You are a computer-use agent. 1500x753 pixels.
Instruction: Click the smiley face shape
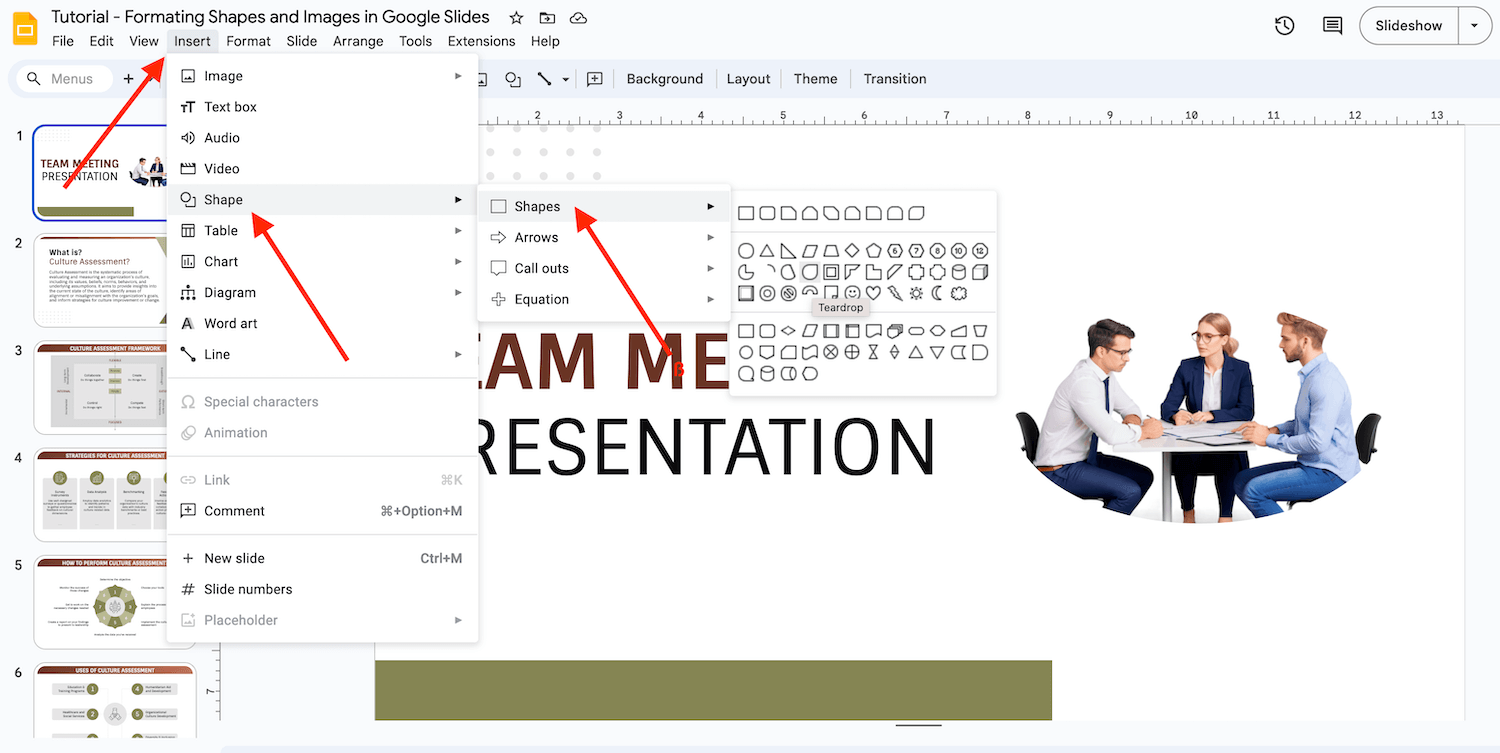(x=851, y=293)
